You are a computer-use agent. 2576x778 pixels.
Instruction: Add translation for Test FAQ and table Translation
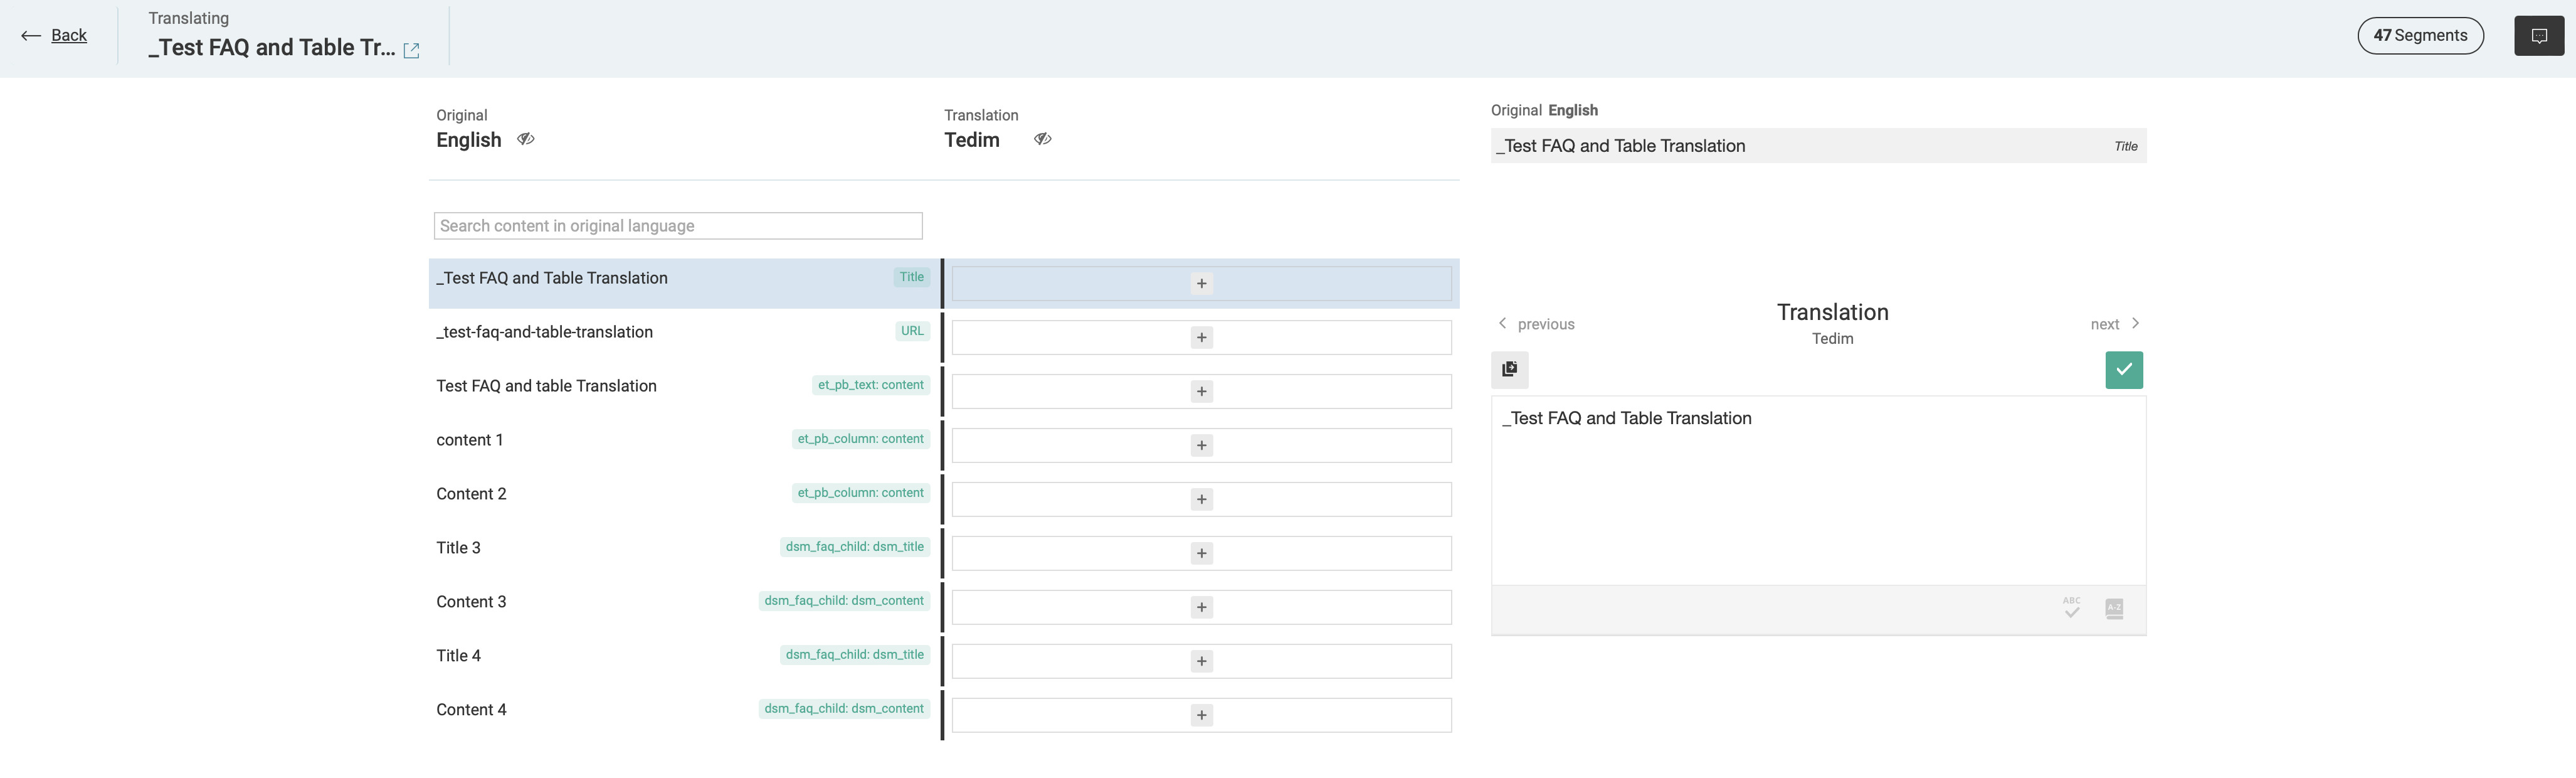click(x=1201, y=392)
